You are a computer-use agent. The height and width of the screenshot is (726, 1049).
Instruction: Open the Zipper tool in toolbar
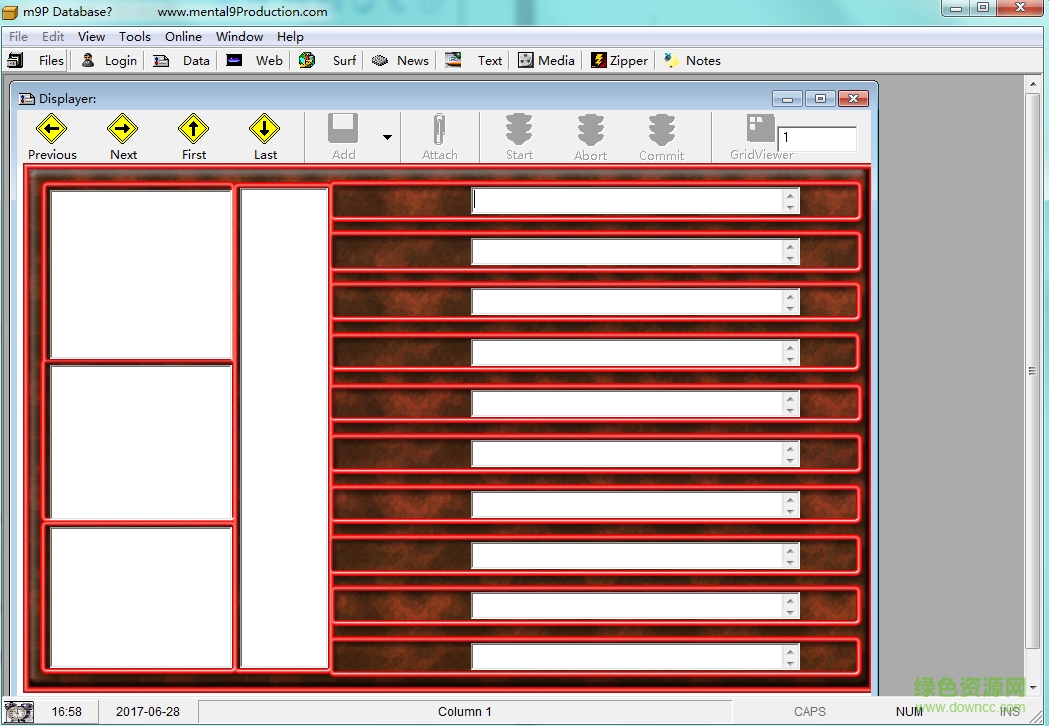coord(619,60)
